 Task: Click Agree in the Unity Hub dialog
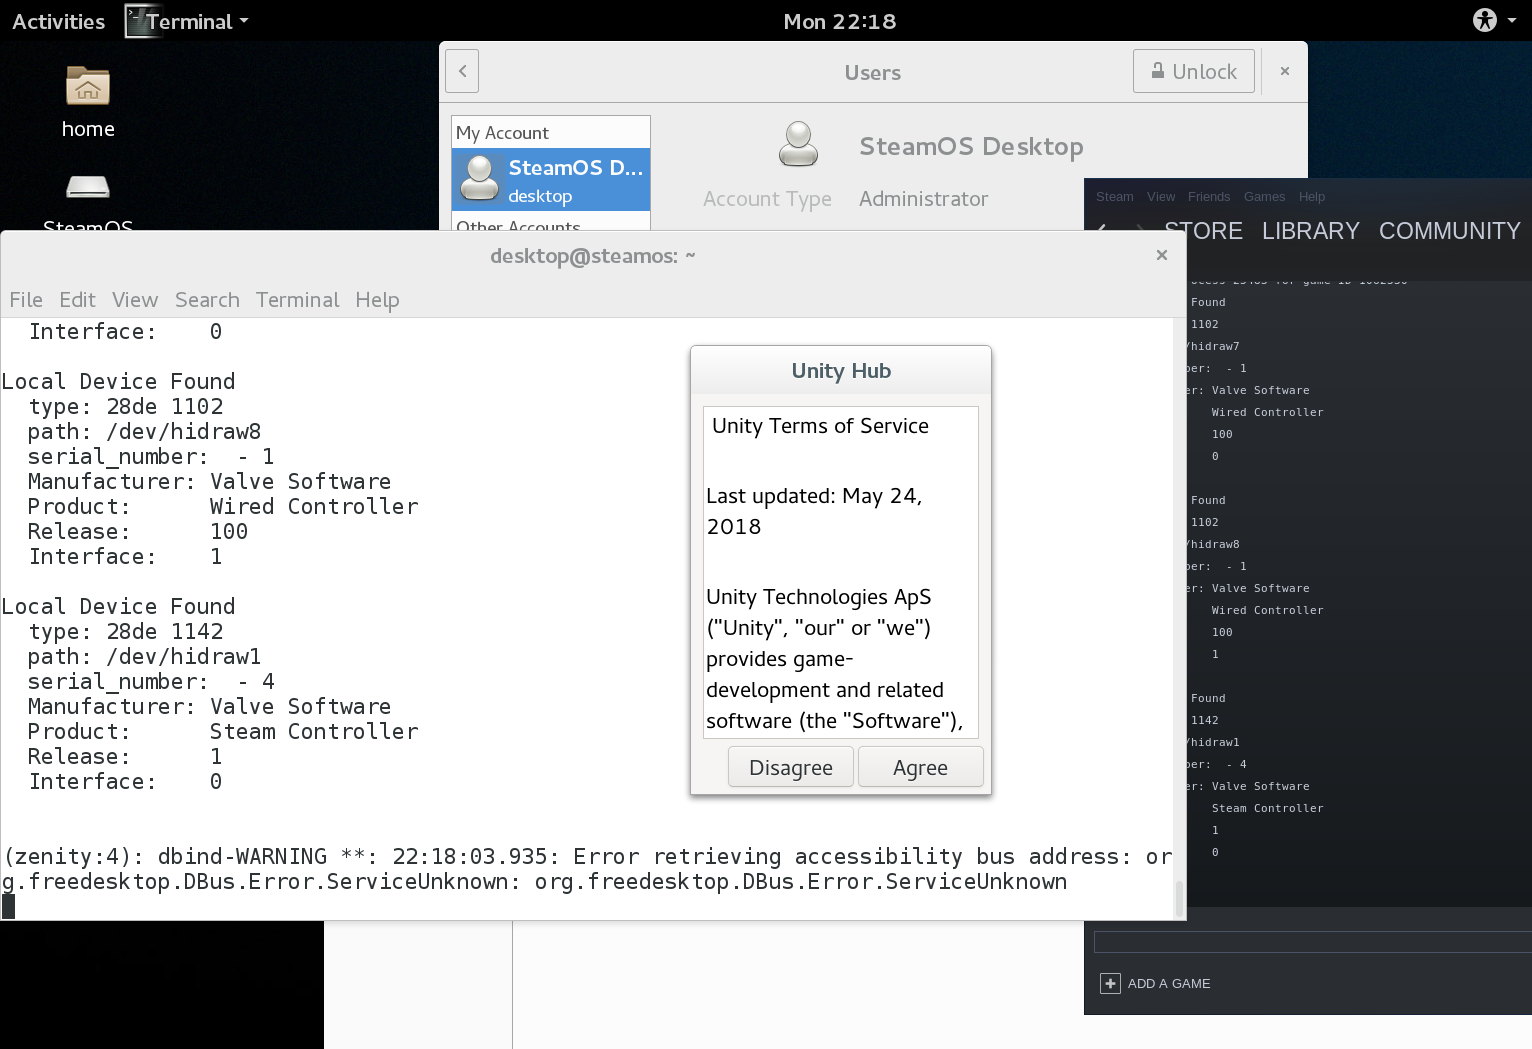click(x=920, y=767)
